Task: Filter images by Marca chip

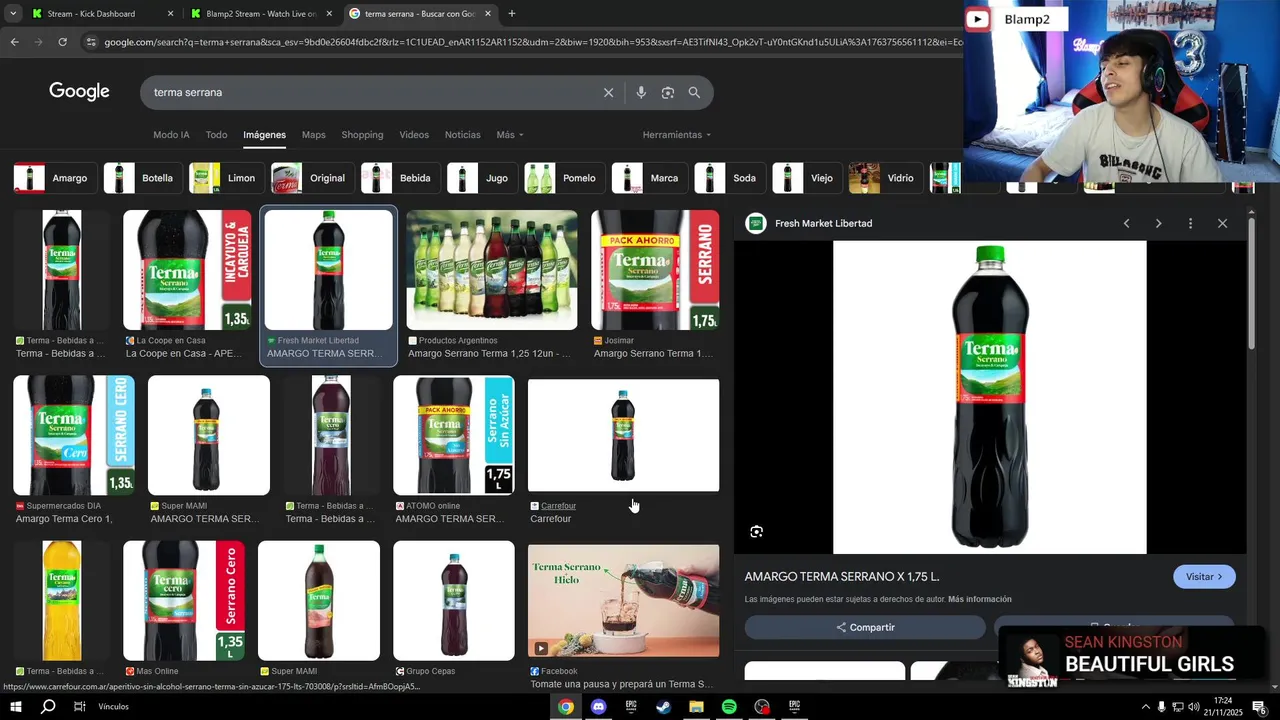Action: click(649, 178)
